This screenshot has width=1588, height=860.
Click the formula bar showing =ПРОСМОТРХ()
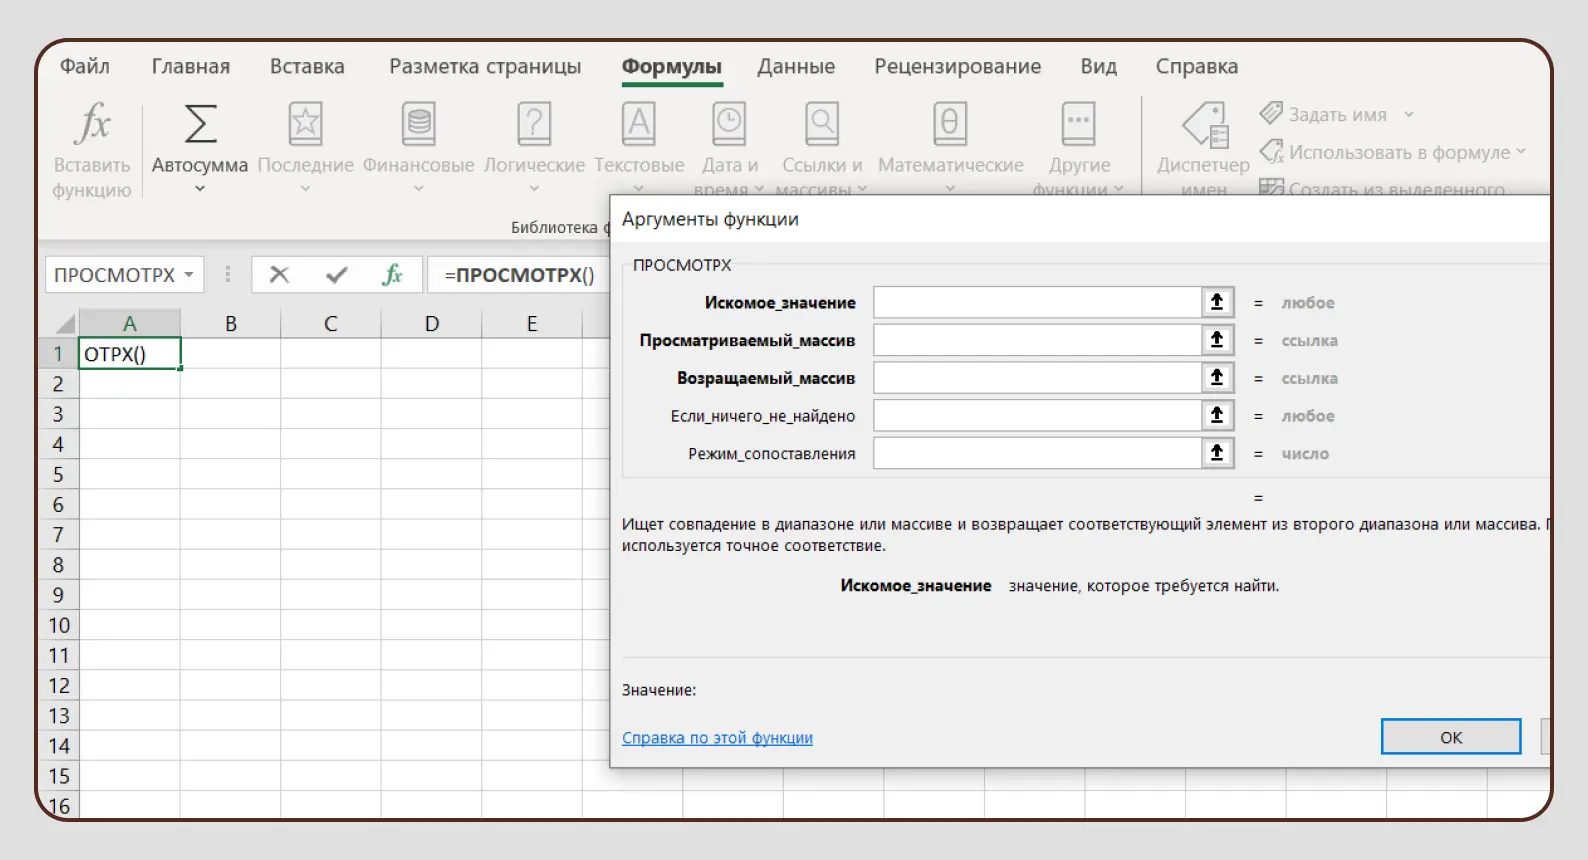519,274
